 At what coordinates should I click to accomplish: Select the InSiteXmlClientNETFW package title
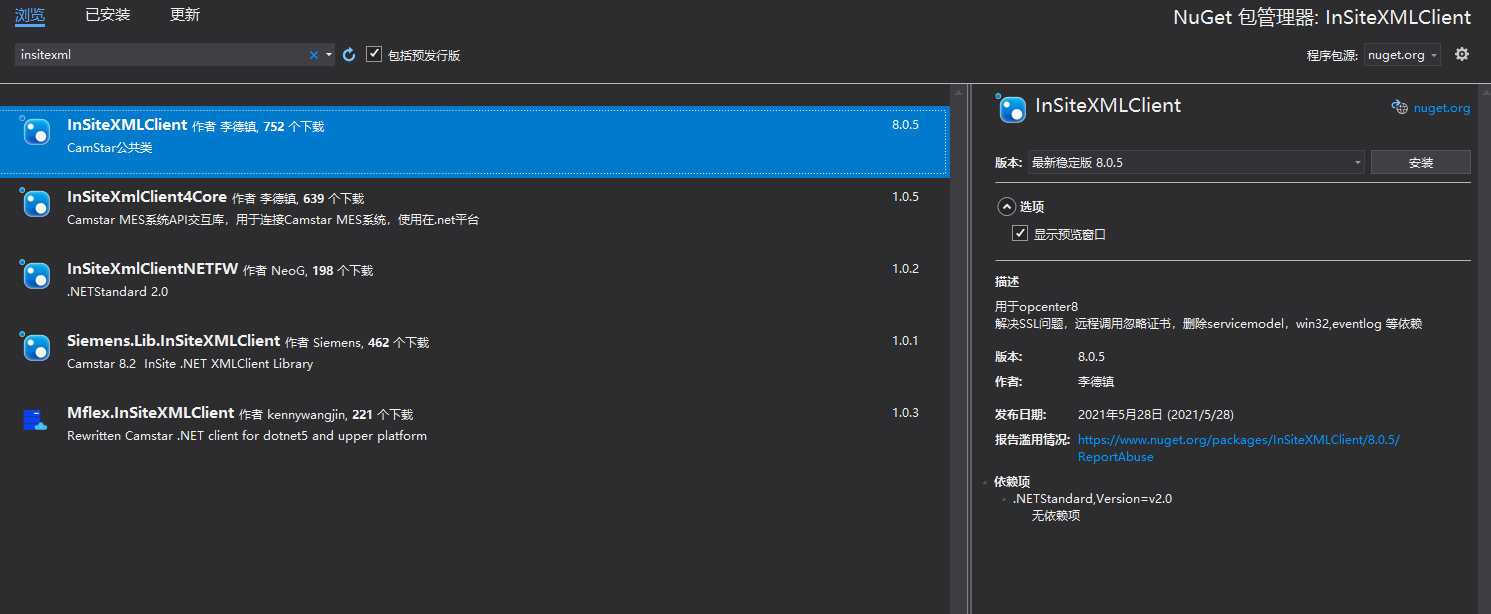(x=153, y=269)
